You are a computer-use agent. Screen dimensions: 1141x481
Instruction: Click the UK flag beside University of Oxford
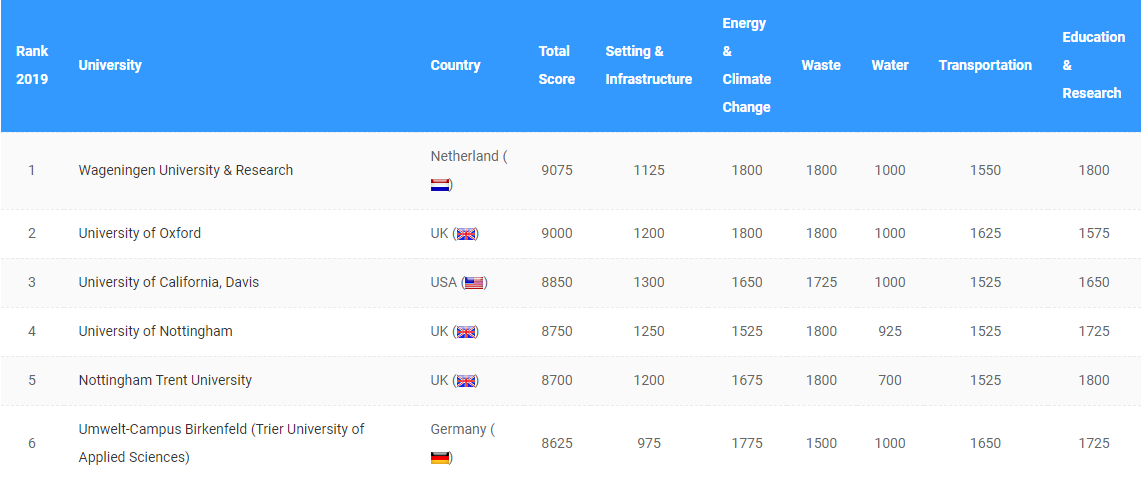point(466,234)
